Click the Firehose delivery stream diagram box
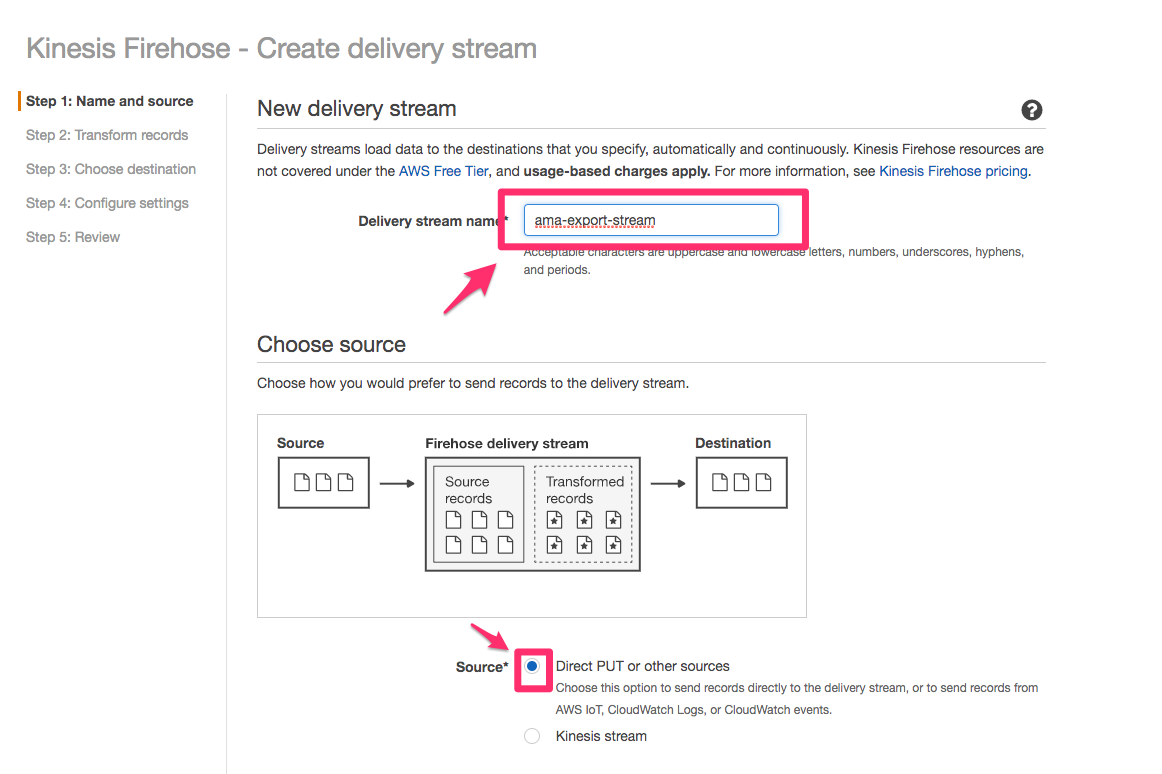Image resolution: width=1162 pixels, height=774 pixels. point(532,514)
